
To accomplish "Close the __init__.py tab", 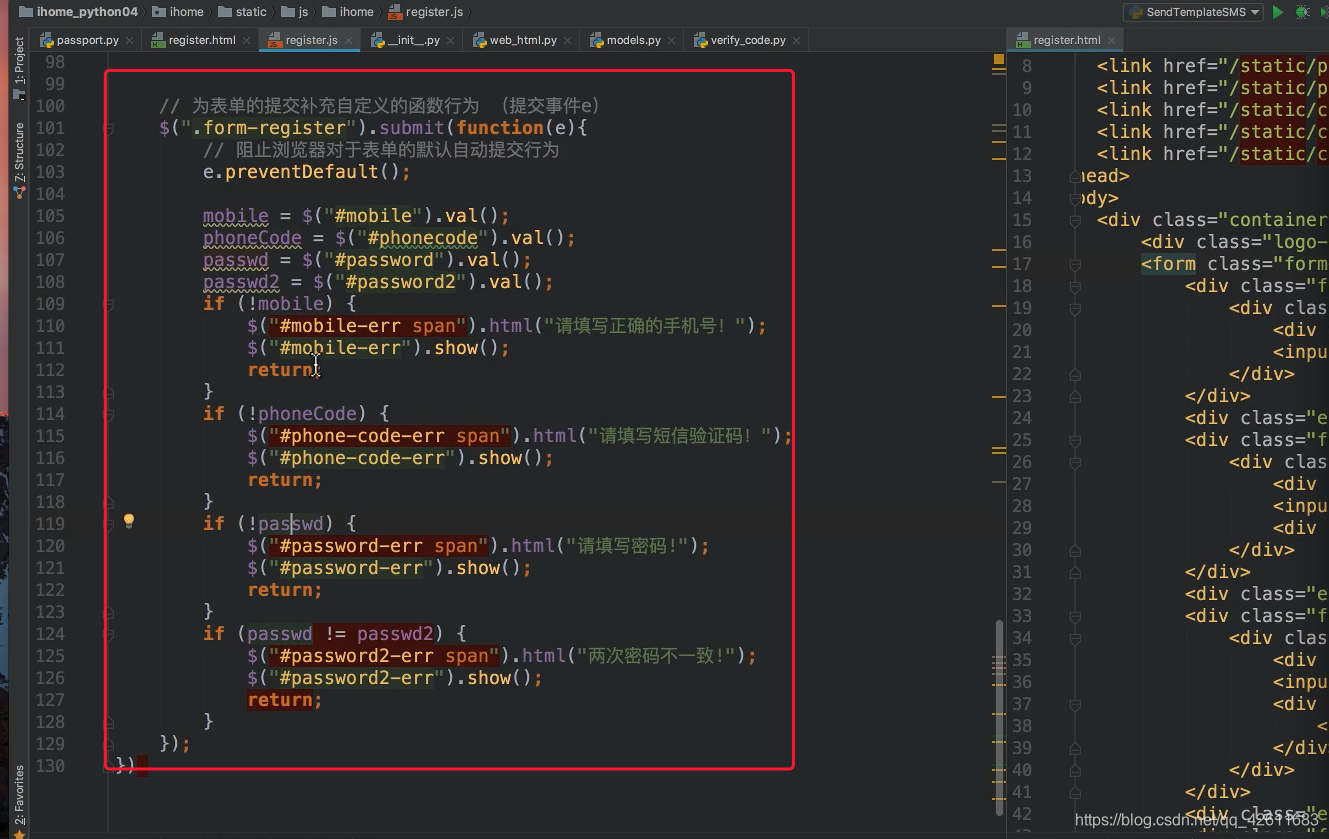I will pos(452,41).
